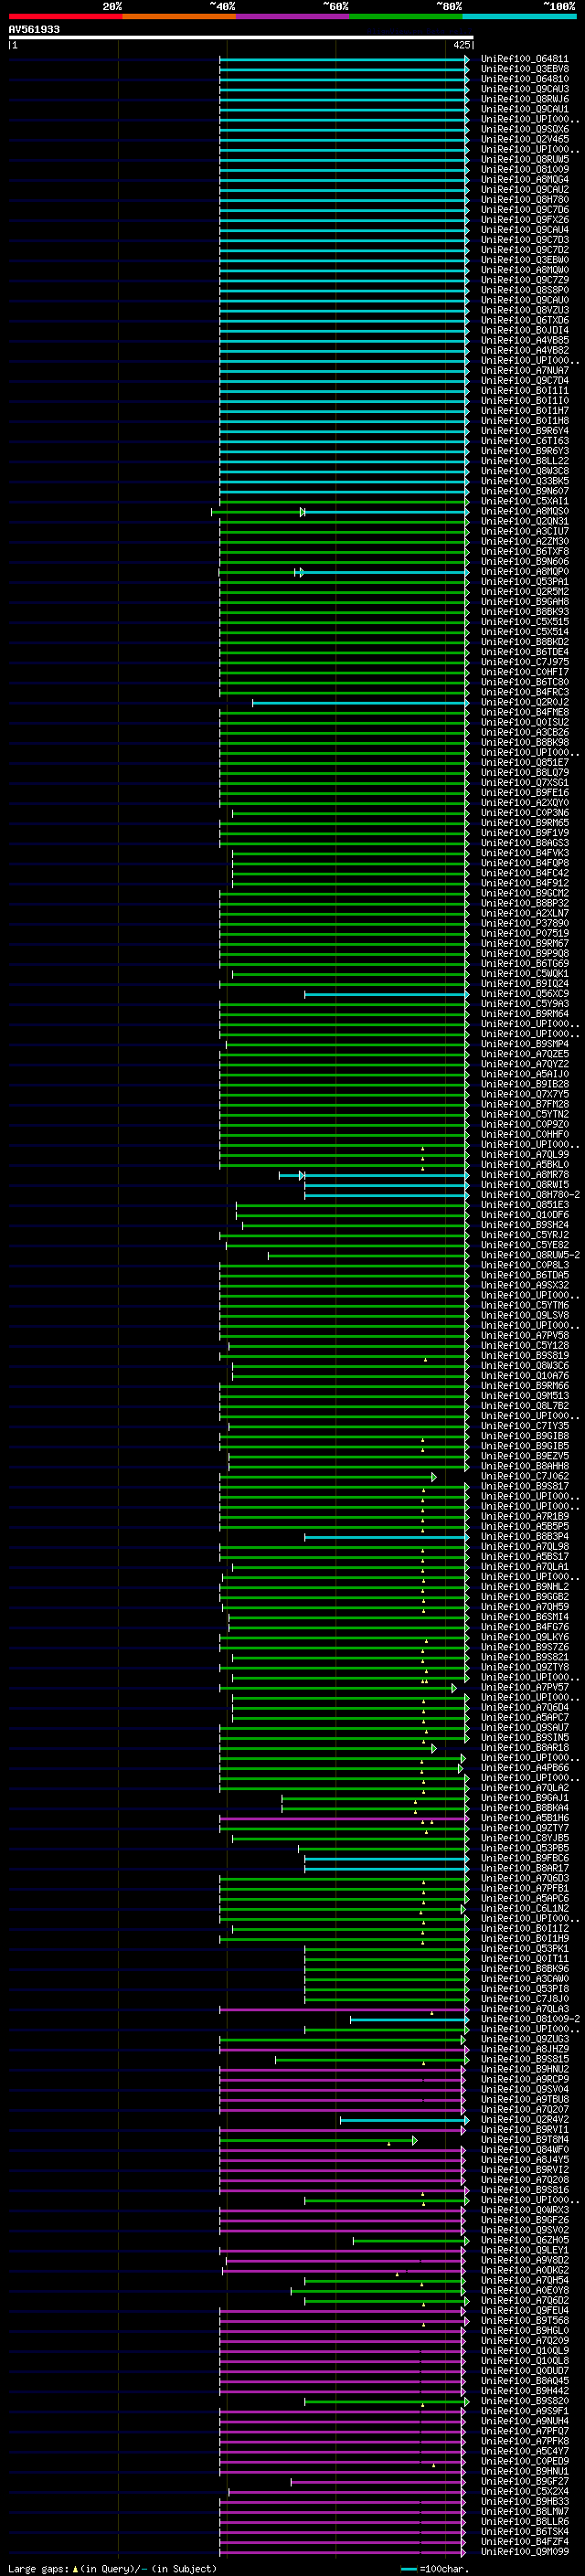585x2576 pixels.
Task: Select hit label UniRef100_Q10DF6
Action: point(524,1214)
